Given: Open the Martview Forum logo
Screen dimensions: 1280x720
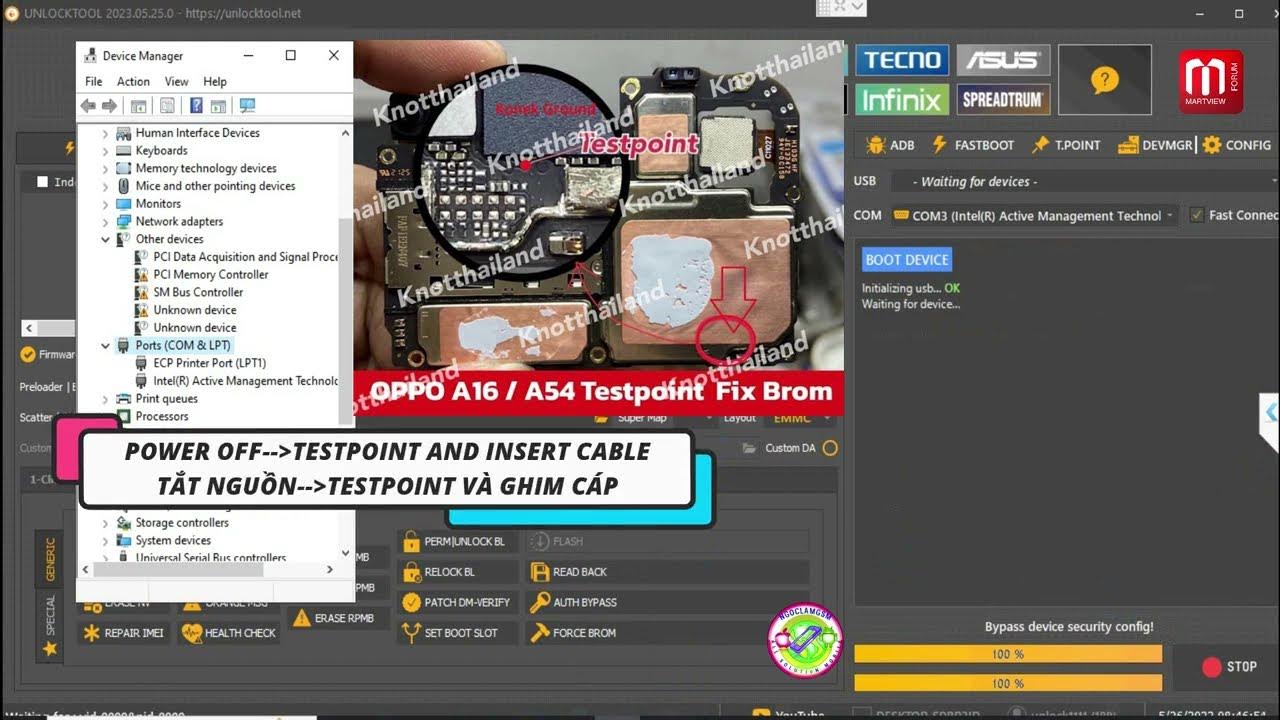Looking at the screenshot, I should (x=1211, y=81).
